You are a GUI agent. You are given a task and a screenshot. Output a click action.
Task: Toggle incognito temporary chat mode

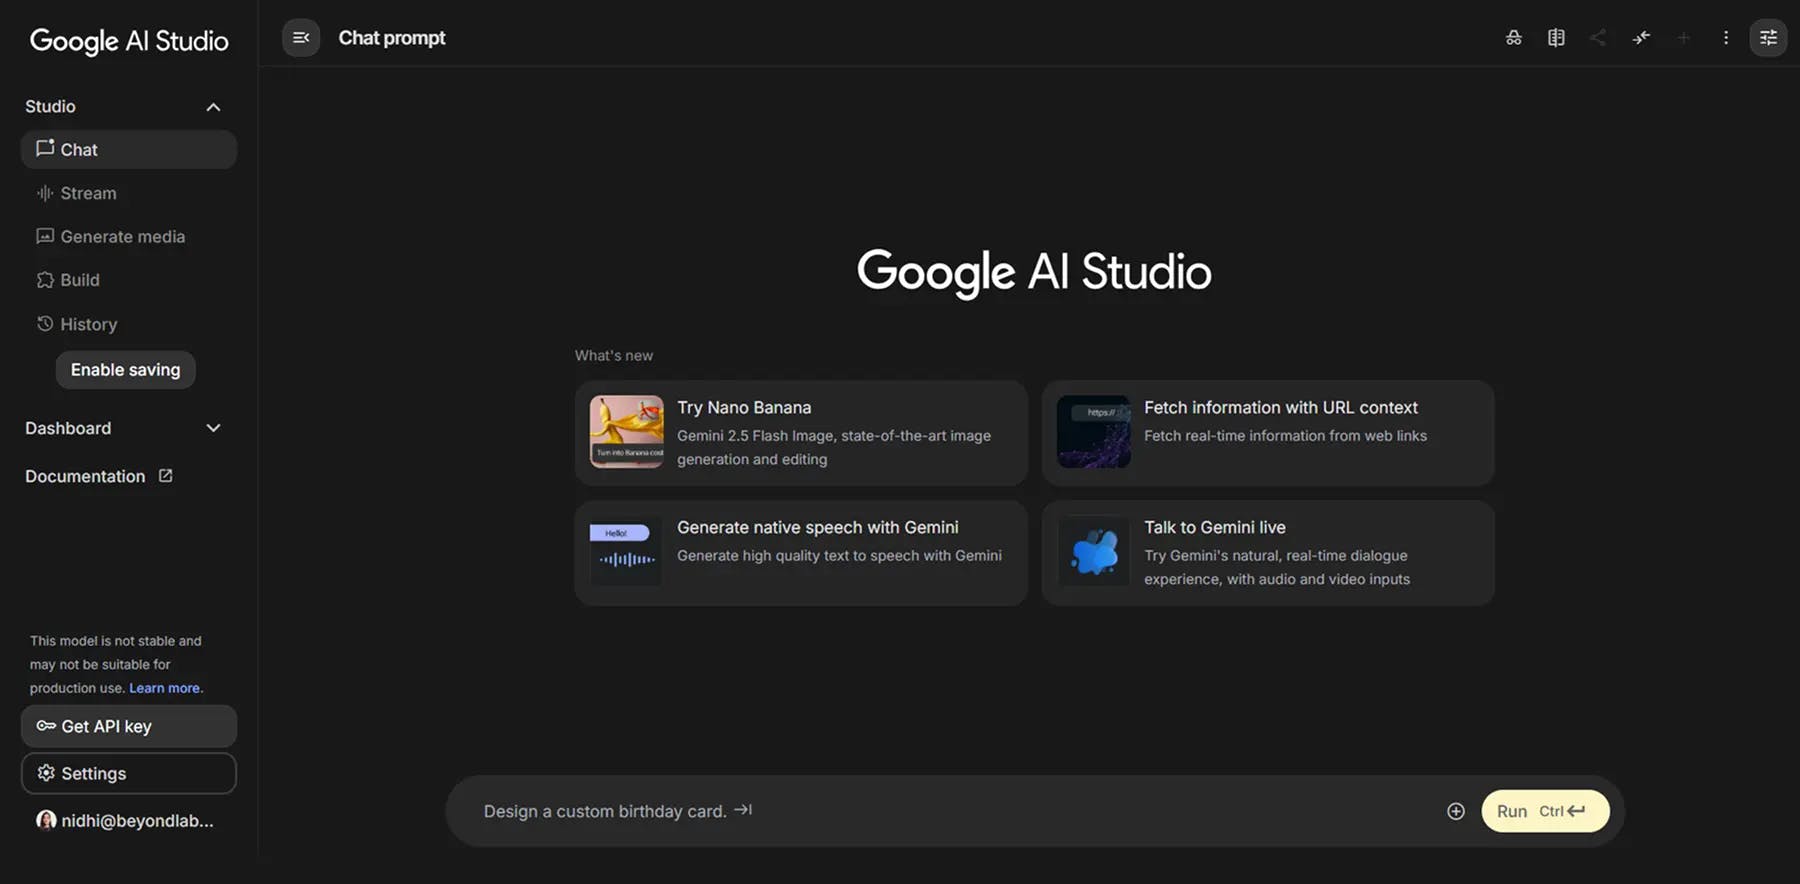(x=1513, y=38)
